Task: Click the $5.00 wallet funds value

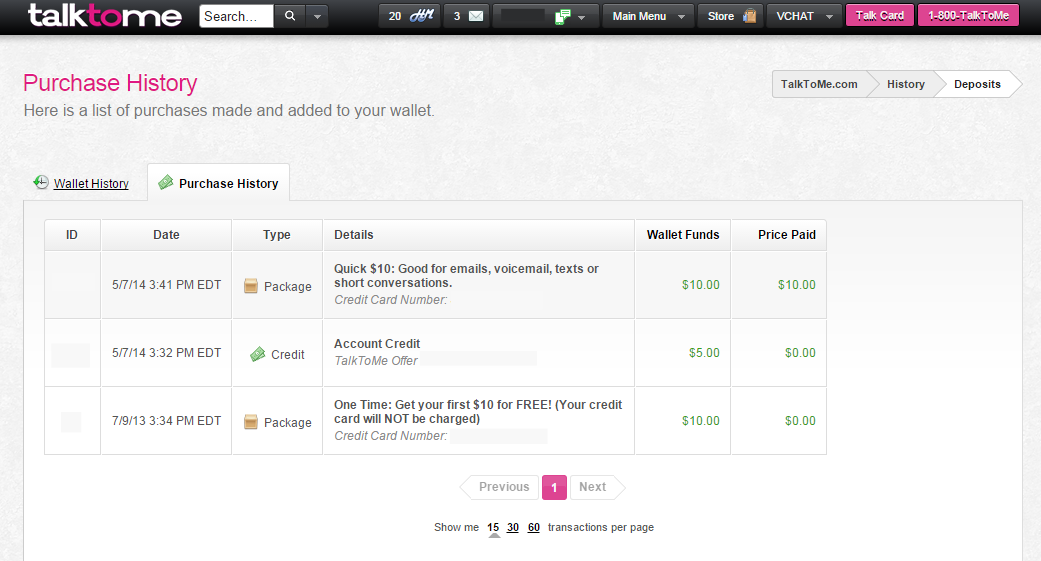Action: pyautogui.click(x=704, y=353)
